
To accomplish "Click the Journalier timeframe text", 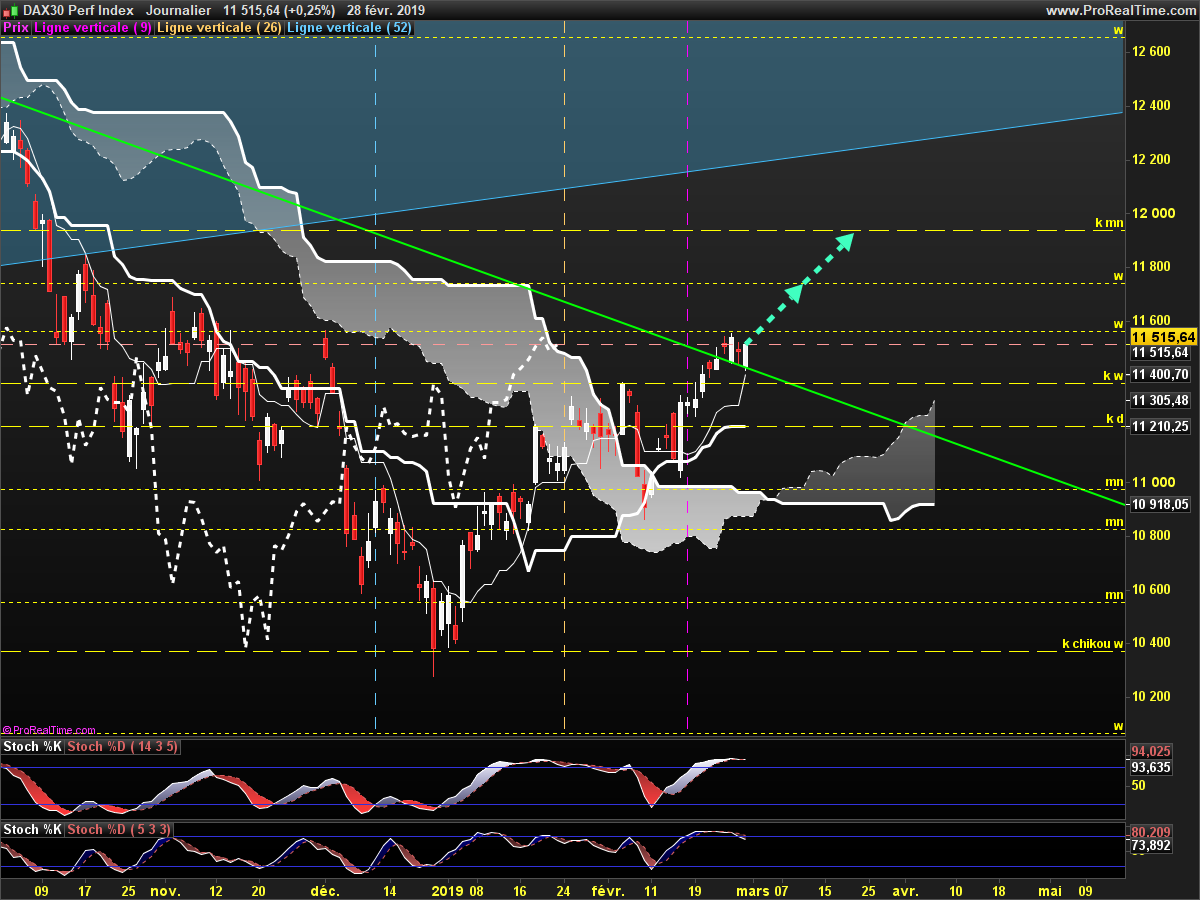I will pyautogui.click(x=177, y=10).
